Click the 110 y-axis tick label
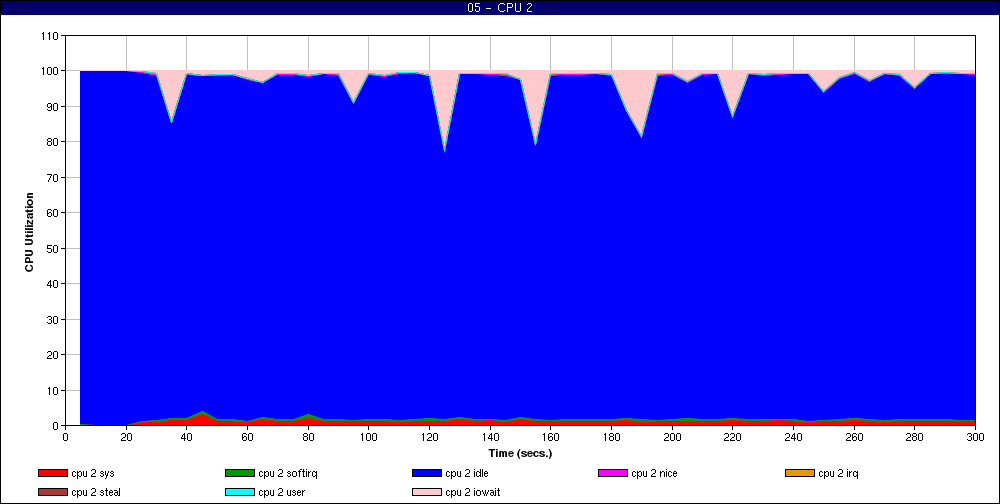Image resolution: width=1000 pixels, height=504 pixels. click(x=49, y=36)
